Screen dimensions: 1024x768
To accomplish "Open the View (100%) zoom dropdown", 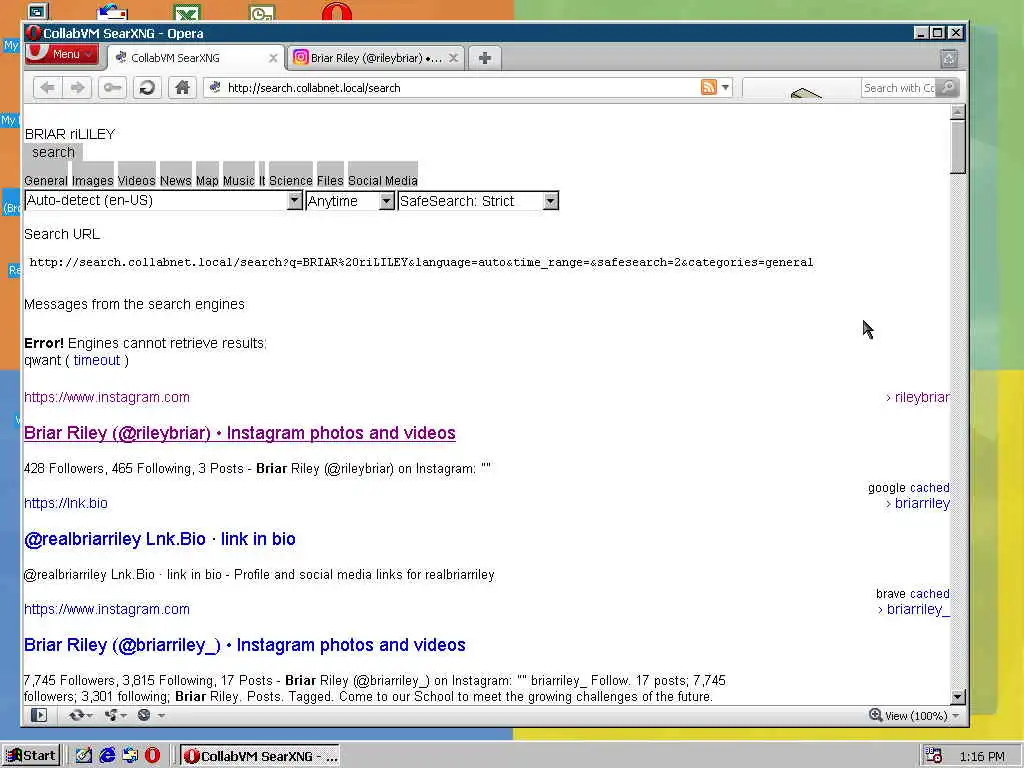I will click(921, 716).
